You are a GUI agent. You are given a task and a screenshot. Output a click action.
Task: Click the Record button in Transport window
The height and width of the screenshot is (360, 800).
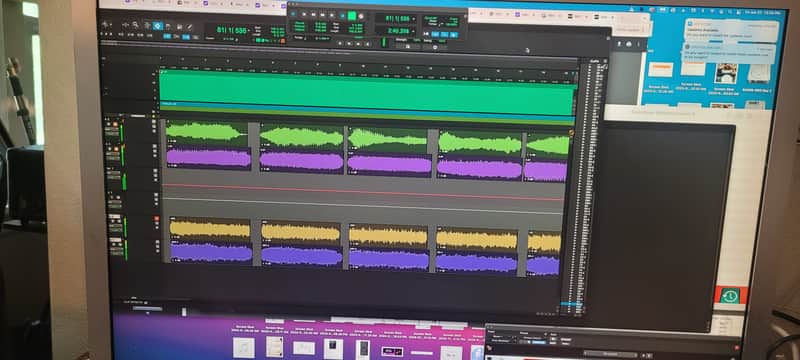(361, 16)
